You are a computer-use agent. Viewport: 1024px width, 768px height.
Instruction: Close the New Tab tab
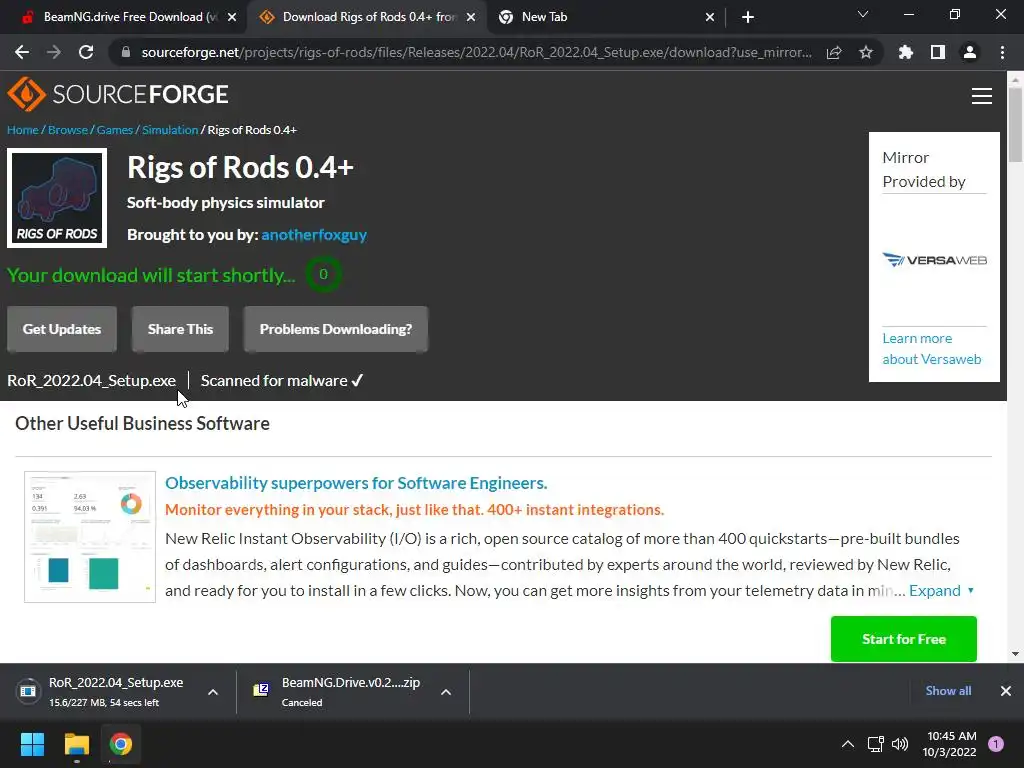click(710, 17)
